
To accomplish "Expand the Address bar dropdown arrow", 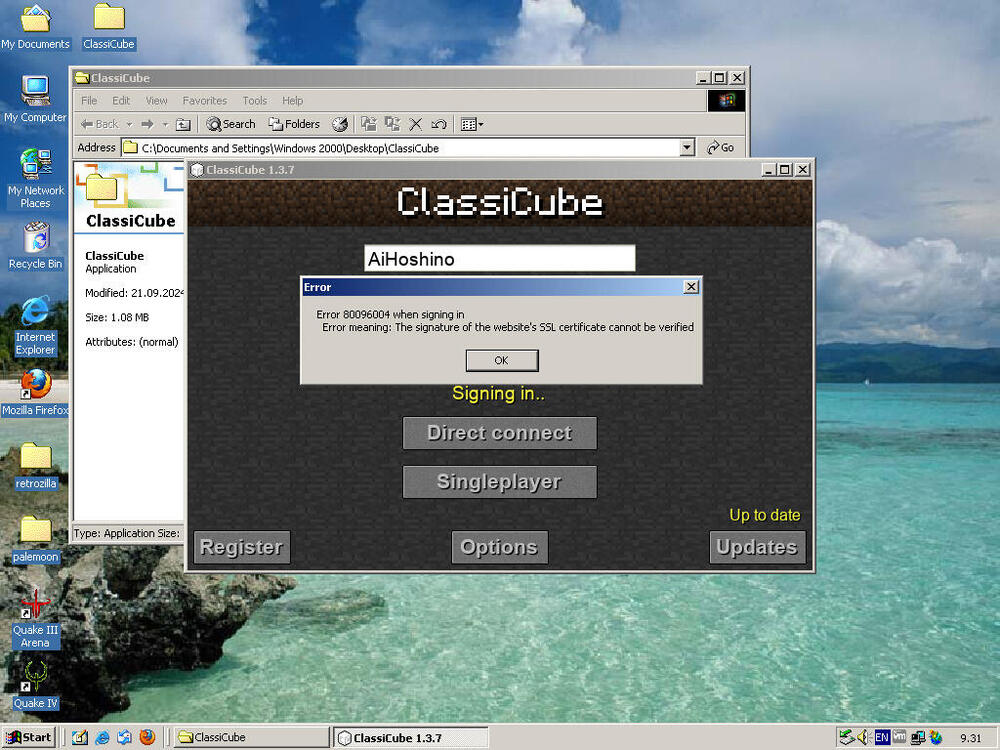I will point(687,148).
